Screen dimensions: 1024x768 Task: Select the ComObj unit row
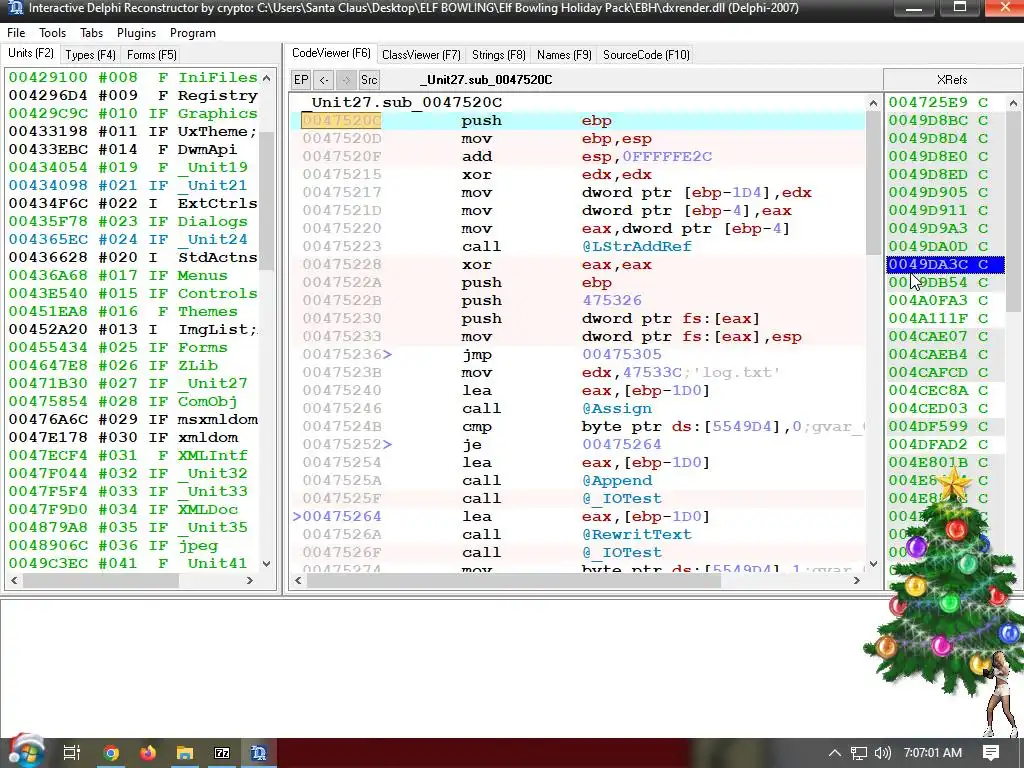pyautogui.click(x=133, y=401)
